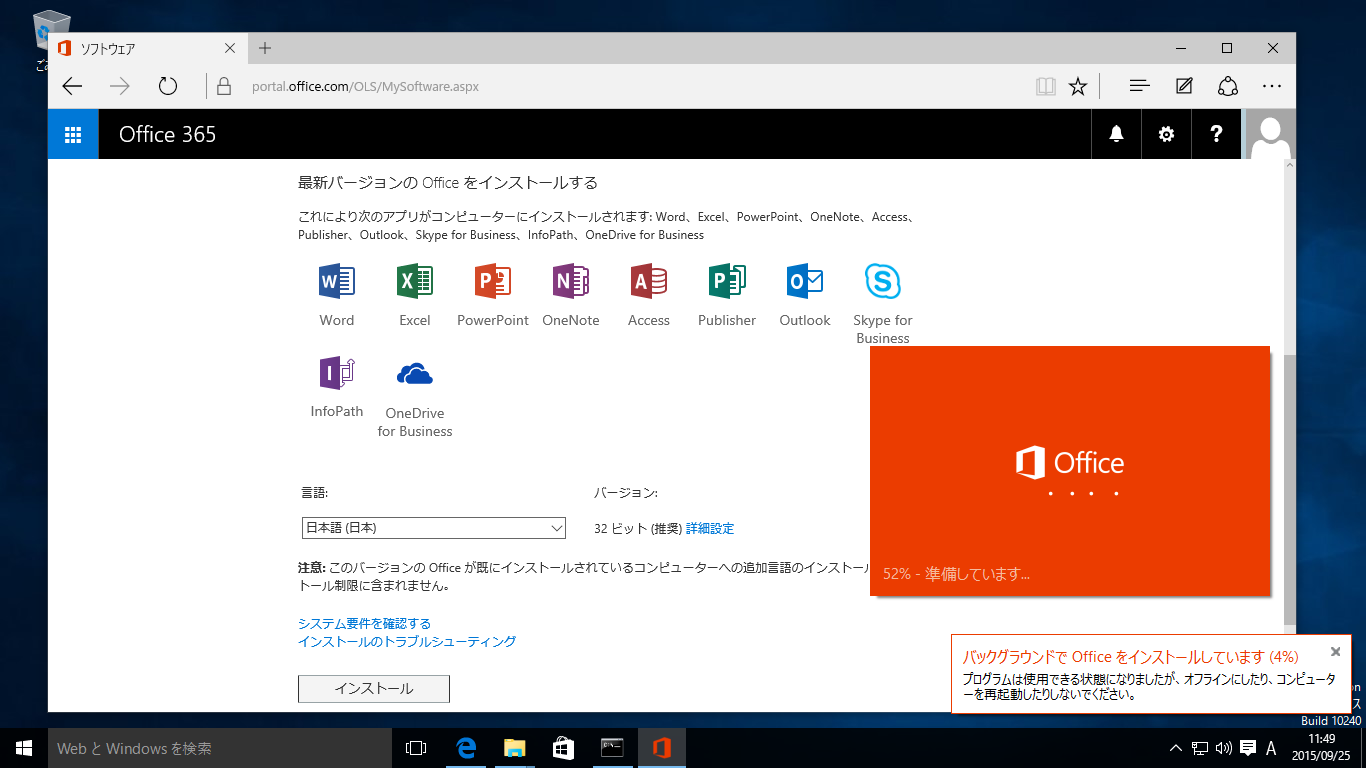Click the Skype for Business icon
Image resolution: width=1366 pixels, height=768 pixels.
tap(883, 282)
